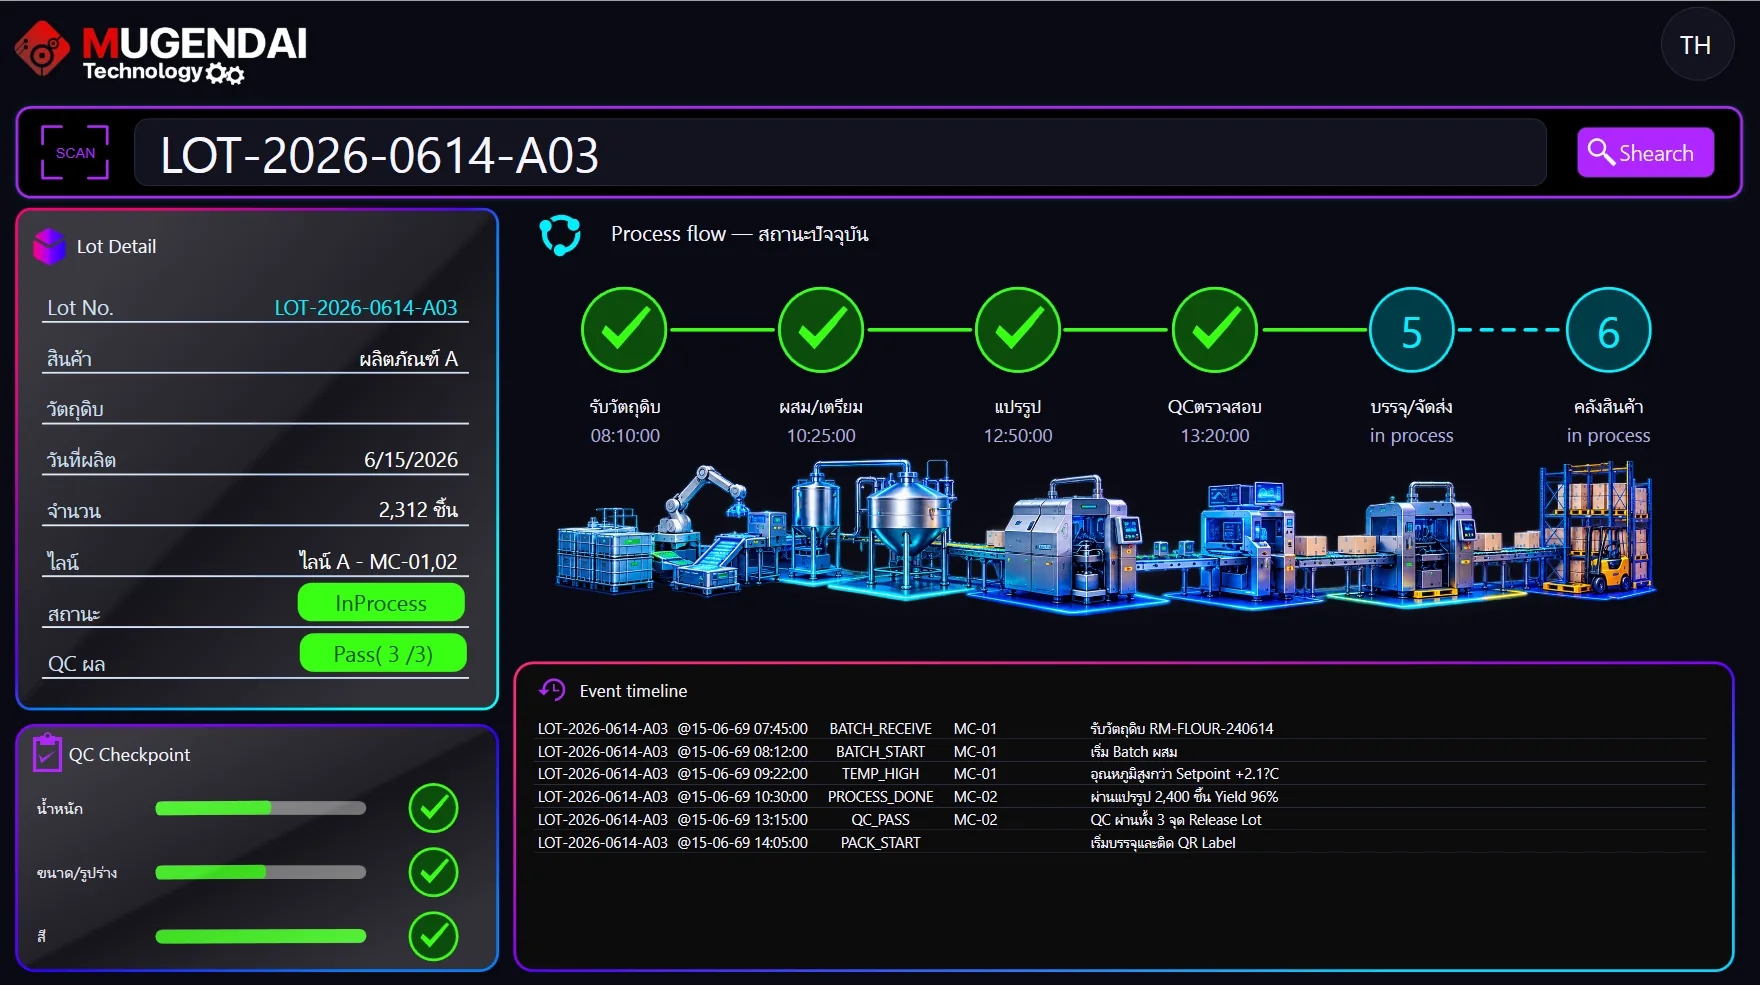
Task: Click the PACK_START event row
Action: click(1120, 843)
